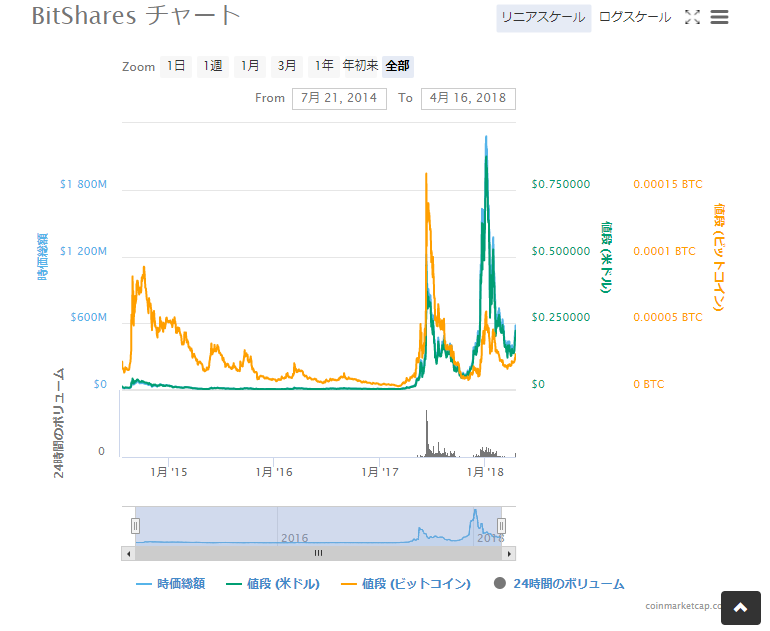The height and width of the screenshot is (631, 770).
Task: Click the vertical 24時間のボリューム axis title
Action: coord(58,423)
